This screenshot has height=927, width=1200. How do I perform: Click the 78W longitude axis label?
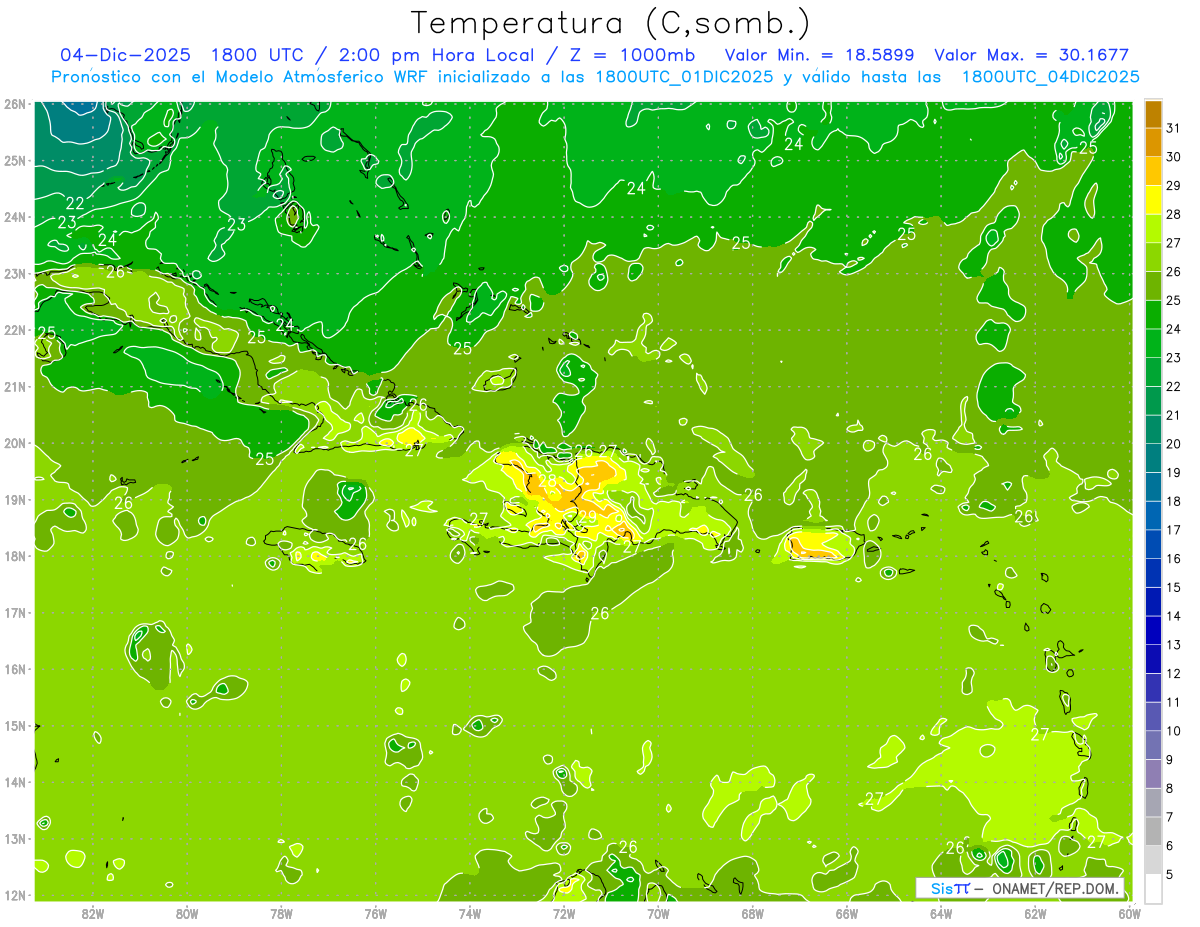281,913
